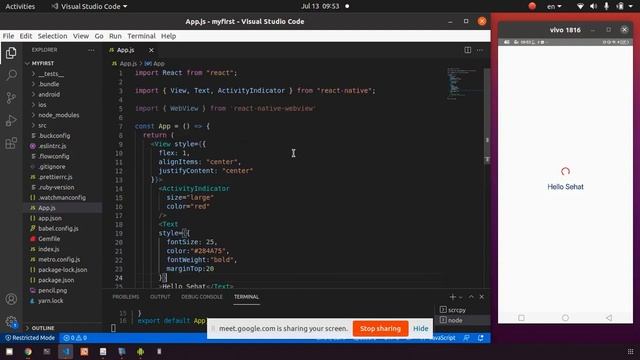Viewport: 640px width, 360px height.
Task: Expand the ios folder
Action: click(x=42, y=105)
